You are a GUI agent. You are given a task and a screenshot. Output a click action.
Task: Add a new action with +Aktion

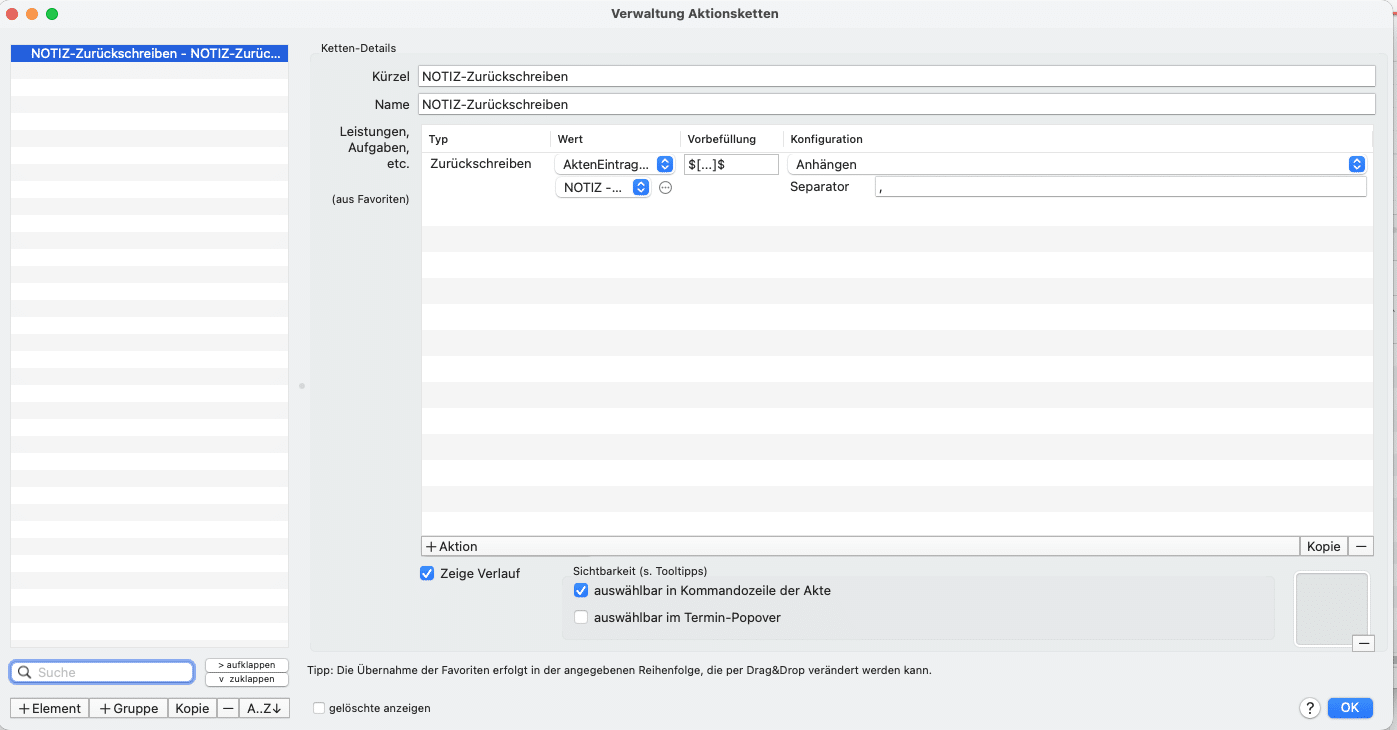point(452,546)
